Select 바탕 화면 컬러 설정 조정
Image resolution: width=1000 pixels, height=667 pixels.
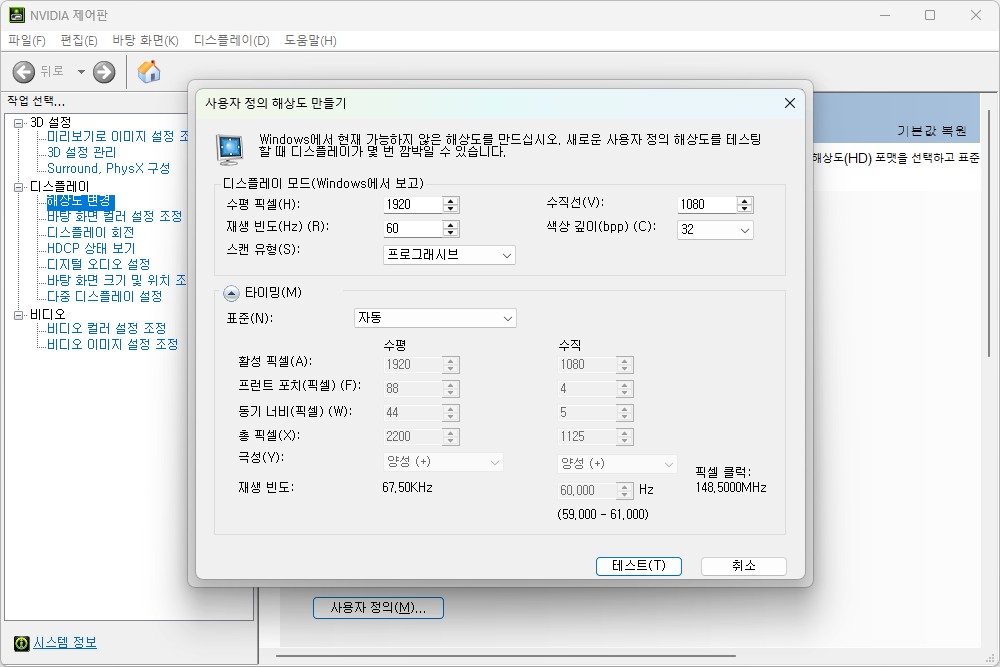[115, 217]
